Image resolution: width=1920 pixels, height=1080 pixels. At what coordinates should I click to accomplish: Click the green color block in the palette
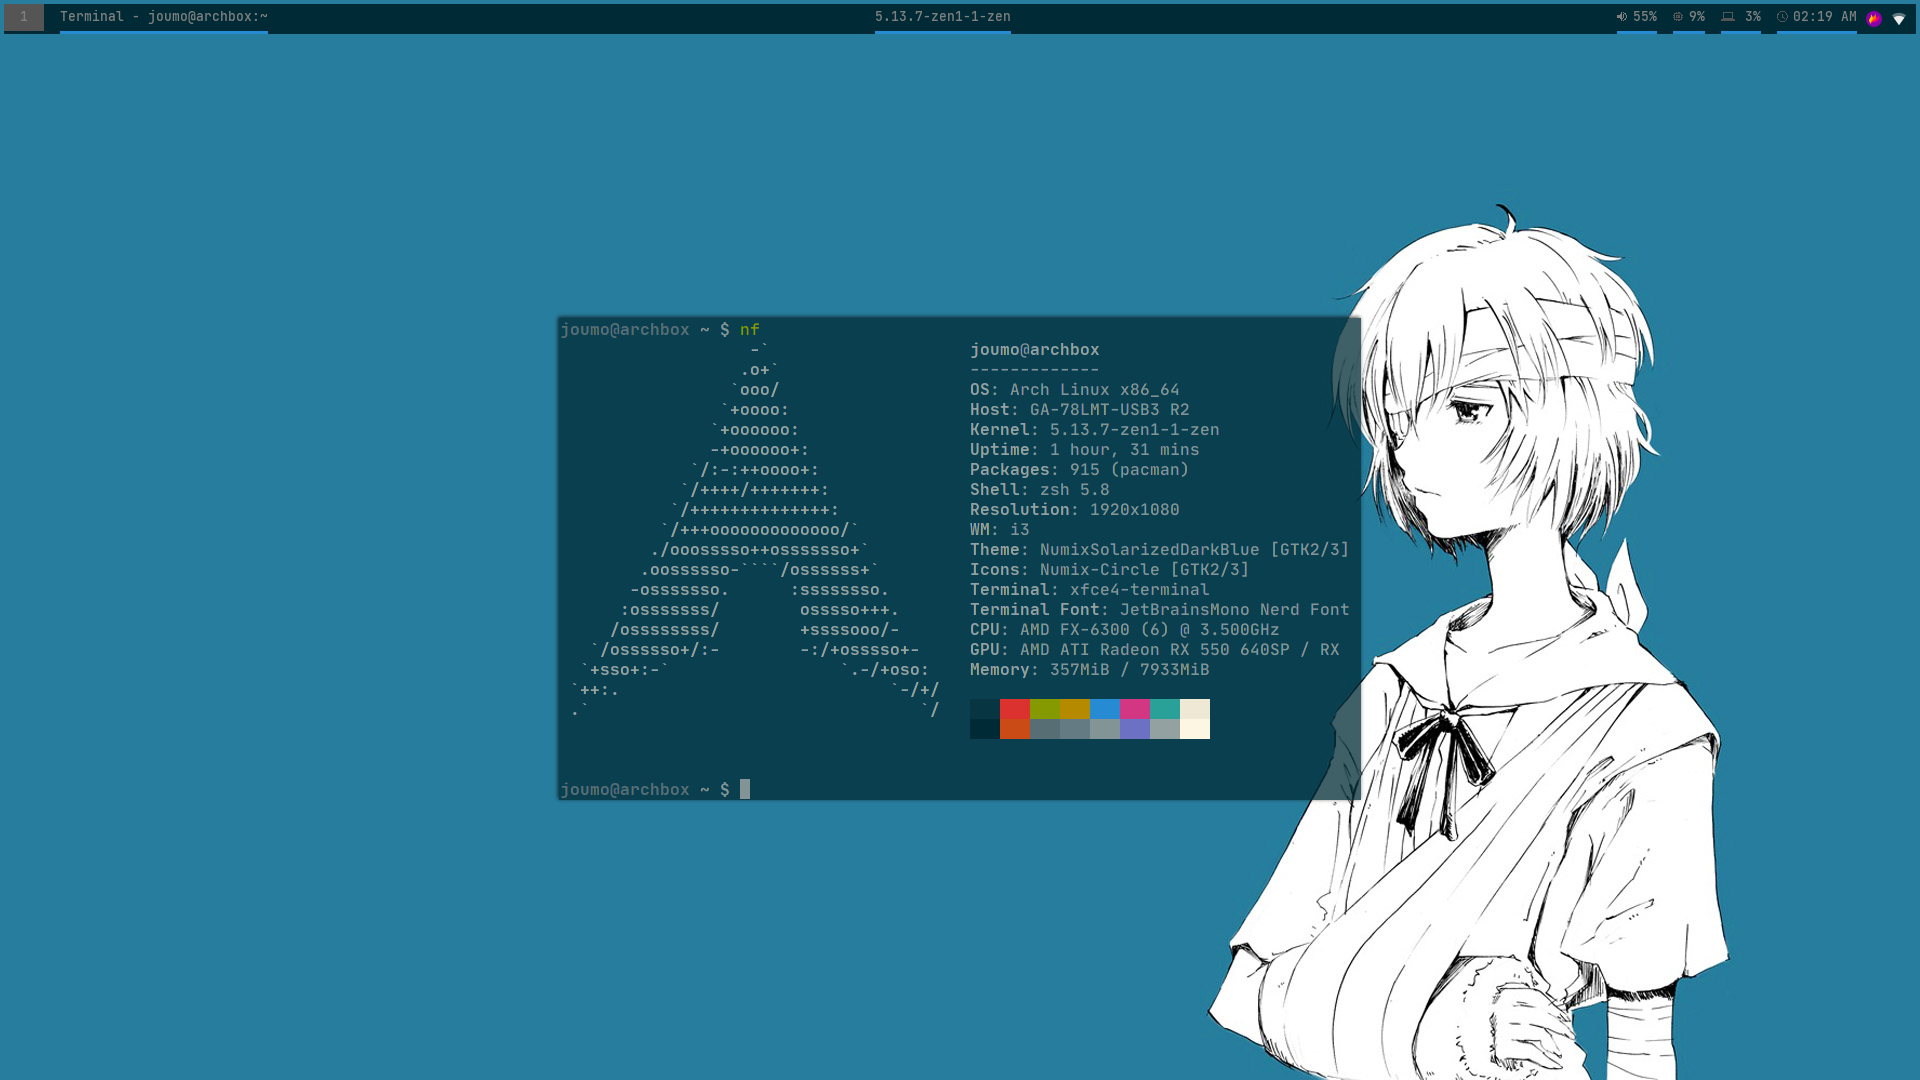pyautogui.click(x=1044, y=709)
